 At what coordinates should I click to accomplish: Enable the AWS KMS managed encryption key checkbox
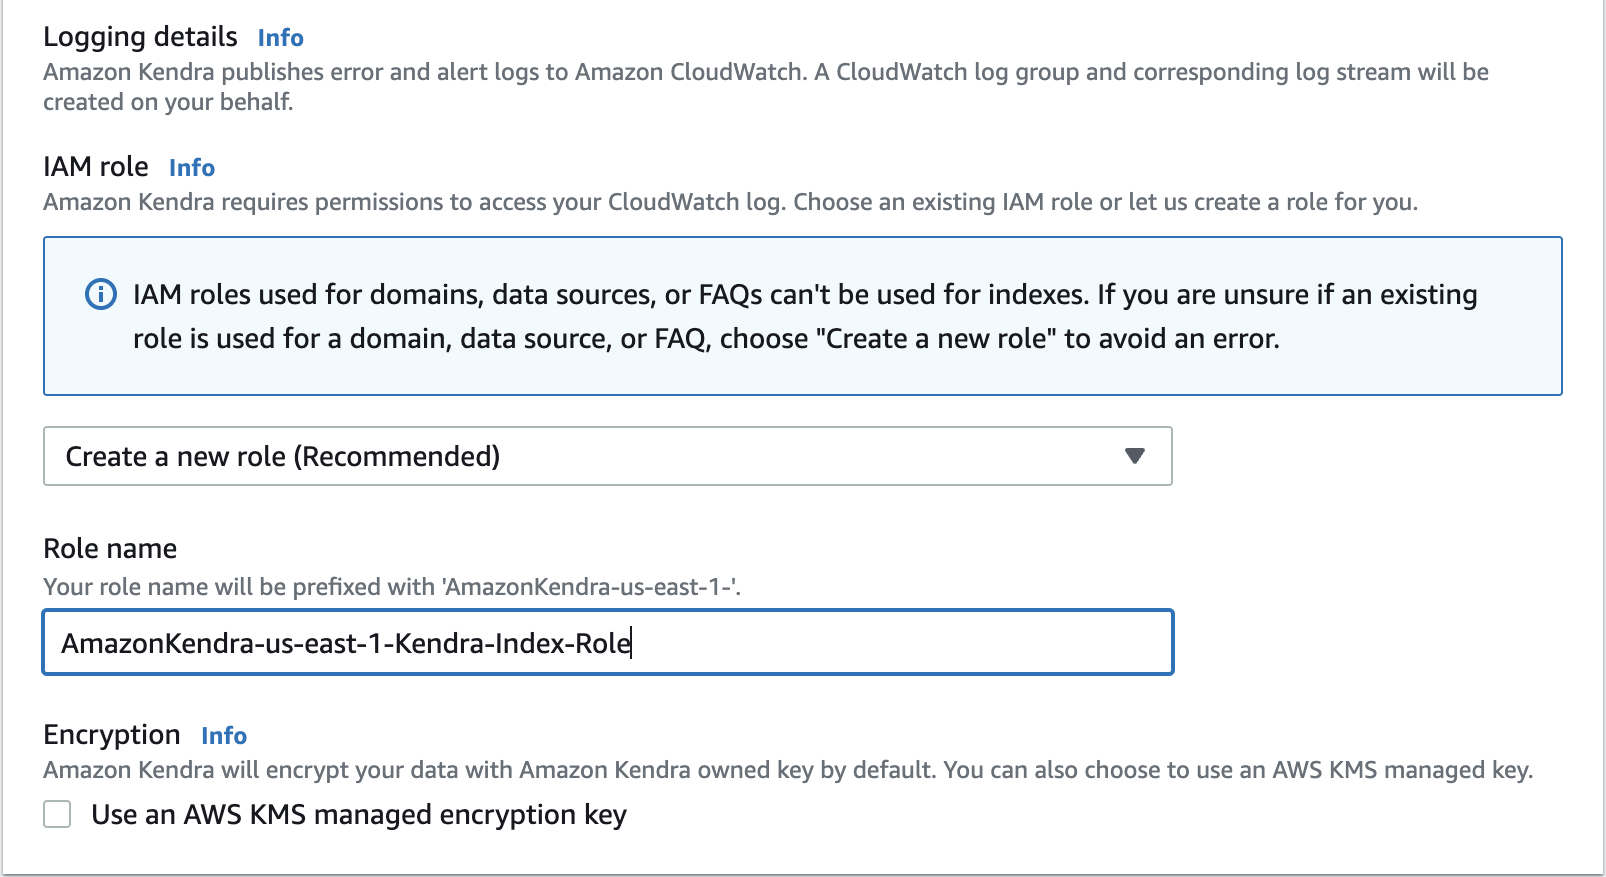tap(58, 815)
